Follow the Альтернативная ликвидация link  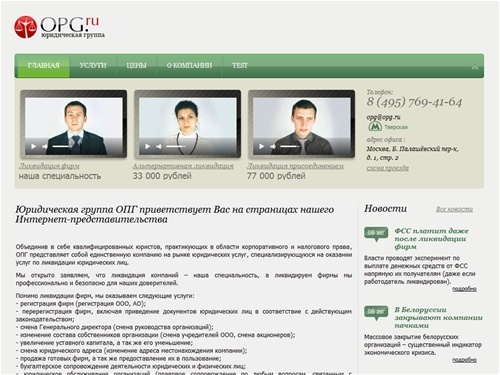[x=183, y=166]
